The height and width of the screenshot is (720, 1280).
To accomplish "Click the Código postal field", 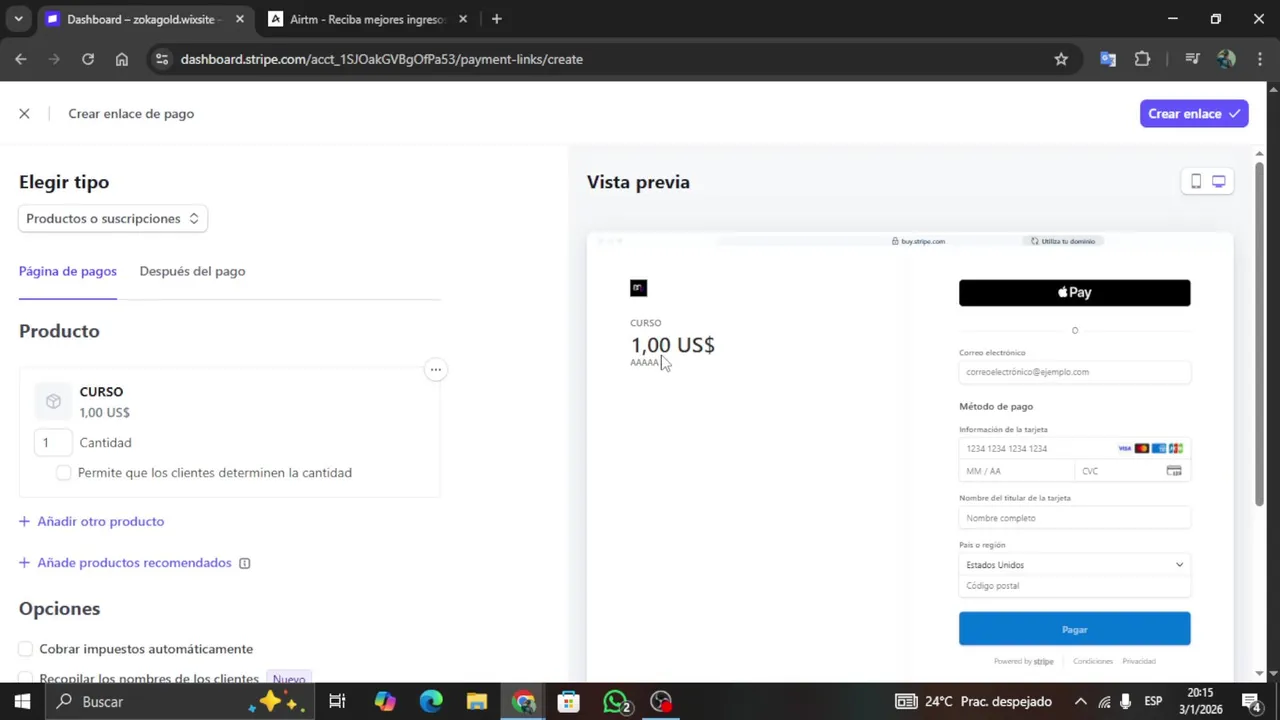I will 1074,586.
